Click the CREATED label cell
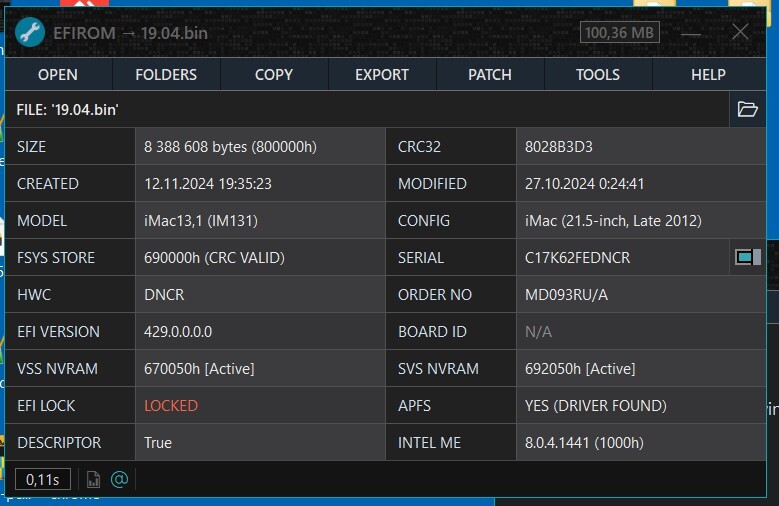 [70, 183]
